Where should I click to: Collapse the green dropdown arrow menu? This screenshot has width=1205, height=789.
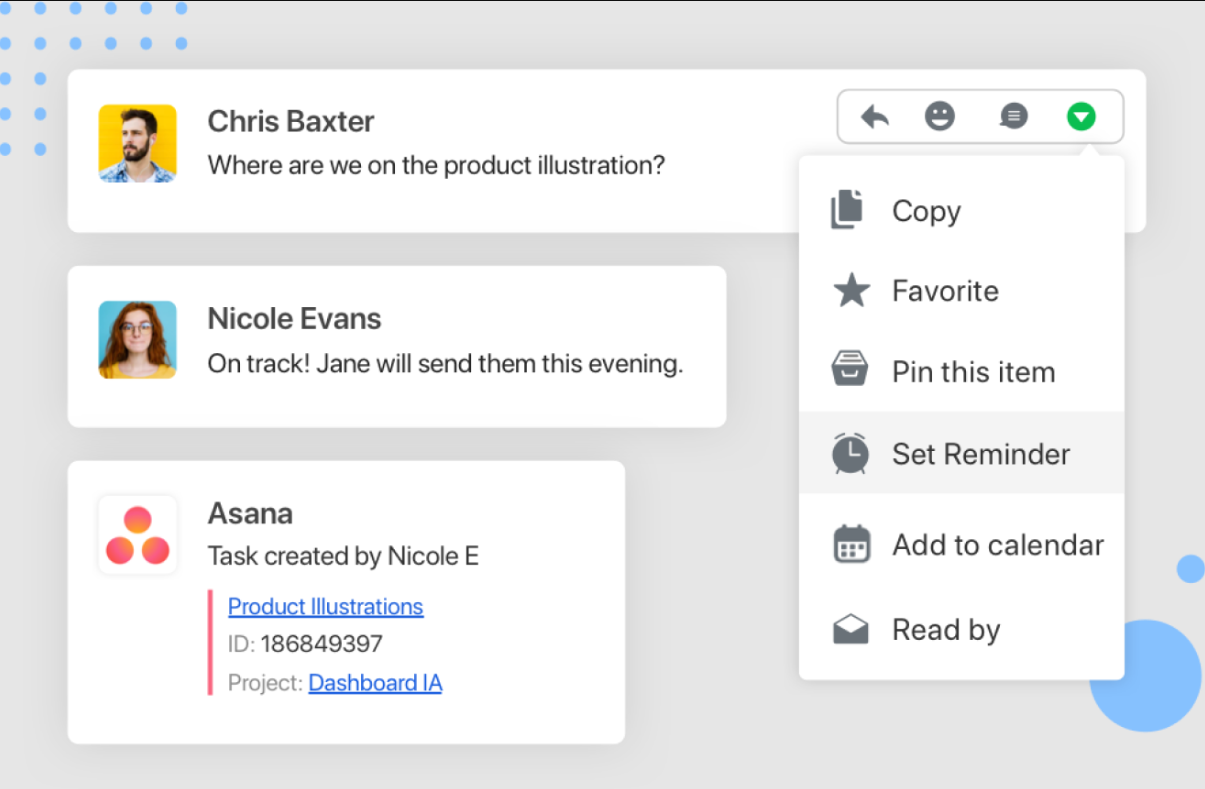[1080, 117]
